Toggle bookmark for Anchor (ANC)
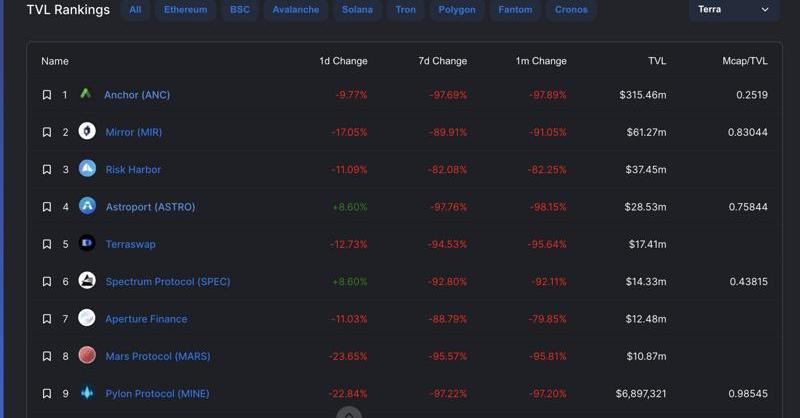800x418 pixels. [x=47, y=95]
